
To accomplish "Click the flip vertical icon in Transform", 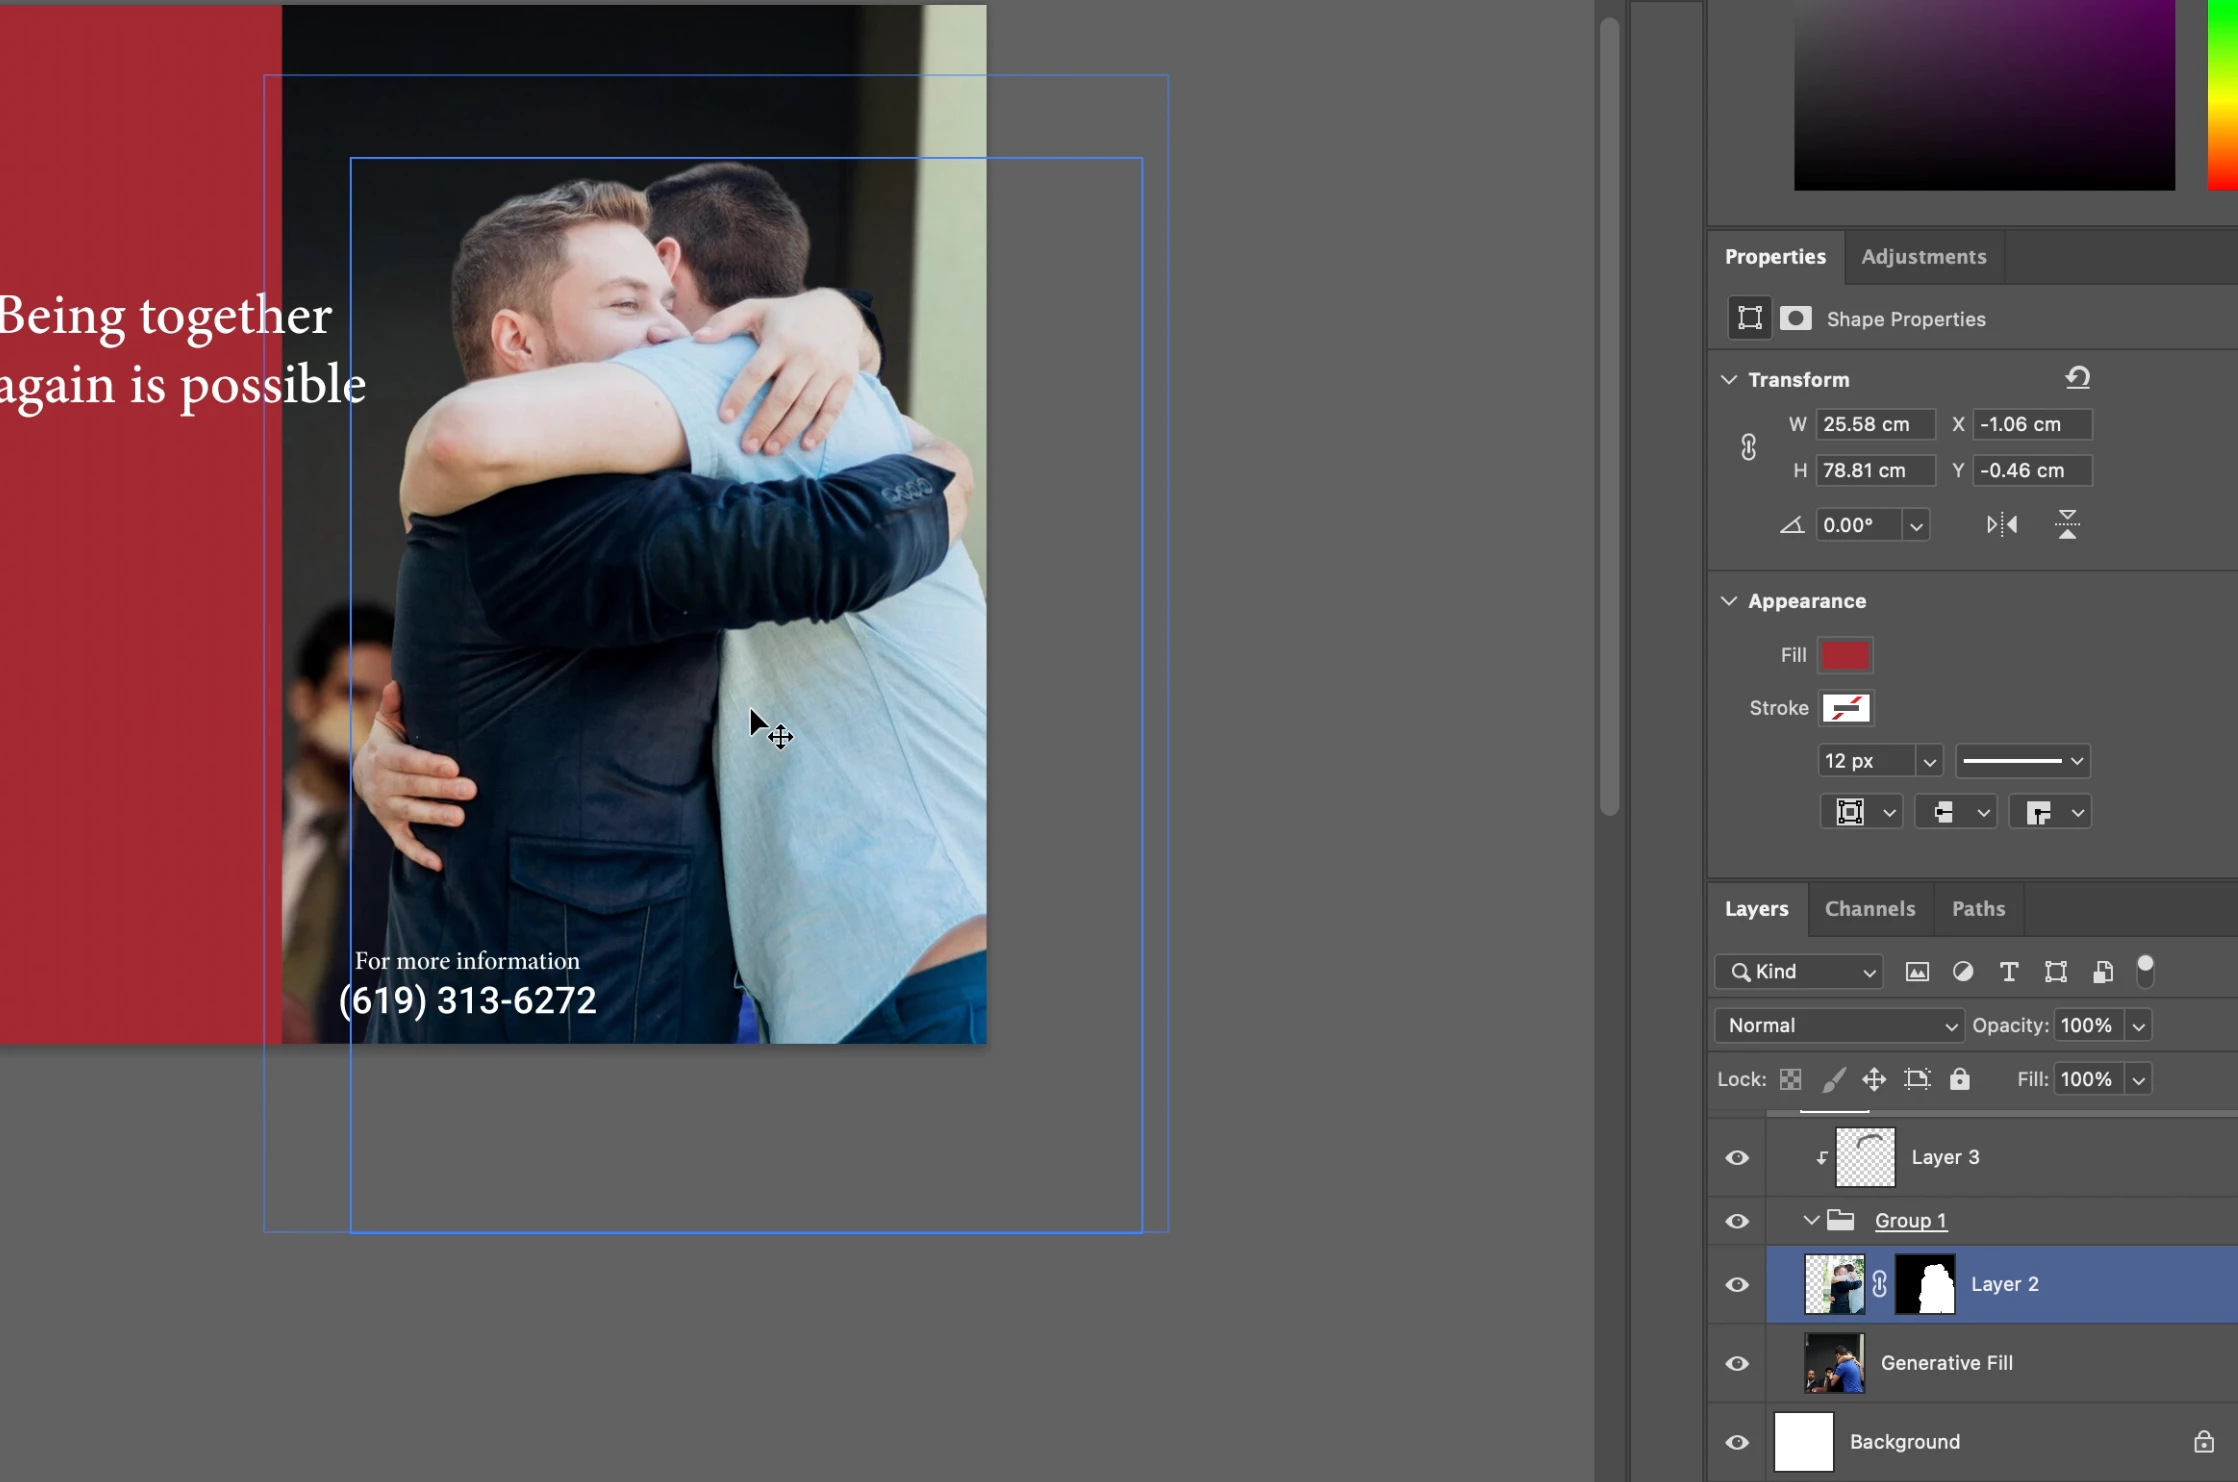I will [2067, 525].
